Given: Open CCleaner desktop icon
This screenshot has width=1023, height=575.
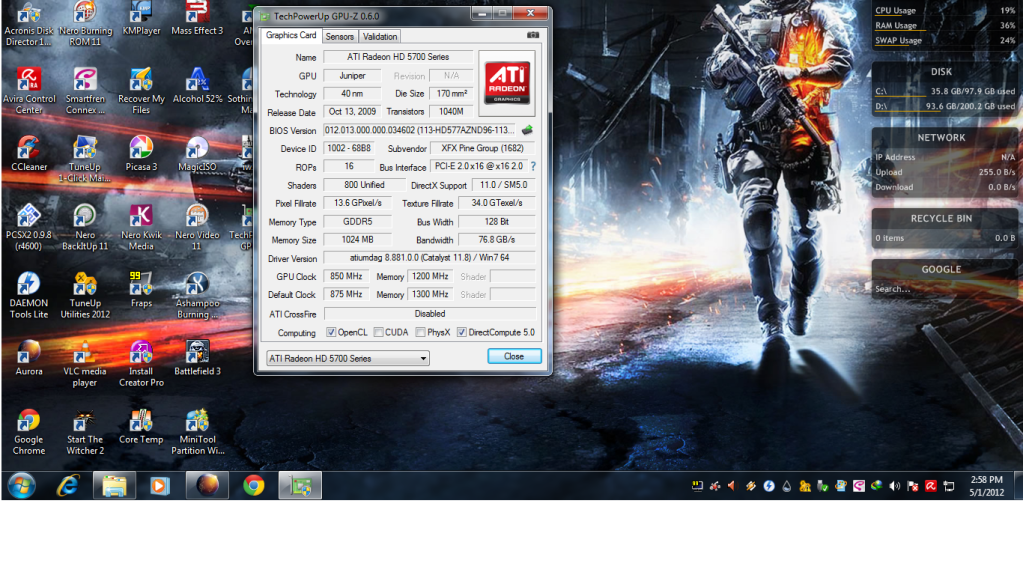Looking at the screenshot, I should pos(29,154).
